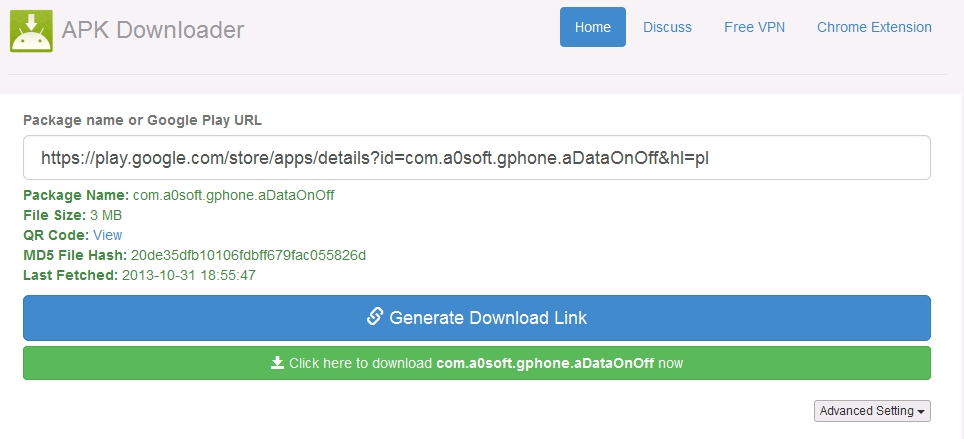
Task: Expand the Advanced Setting dropdown
Action: tap(871, 411)
